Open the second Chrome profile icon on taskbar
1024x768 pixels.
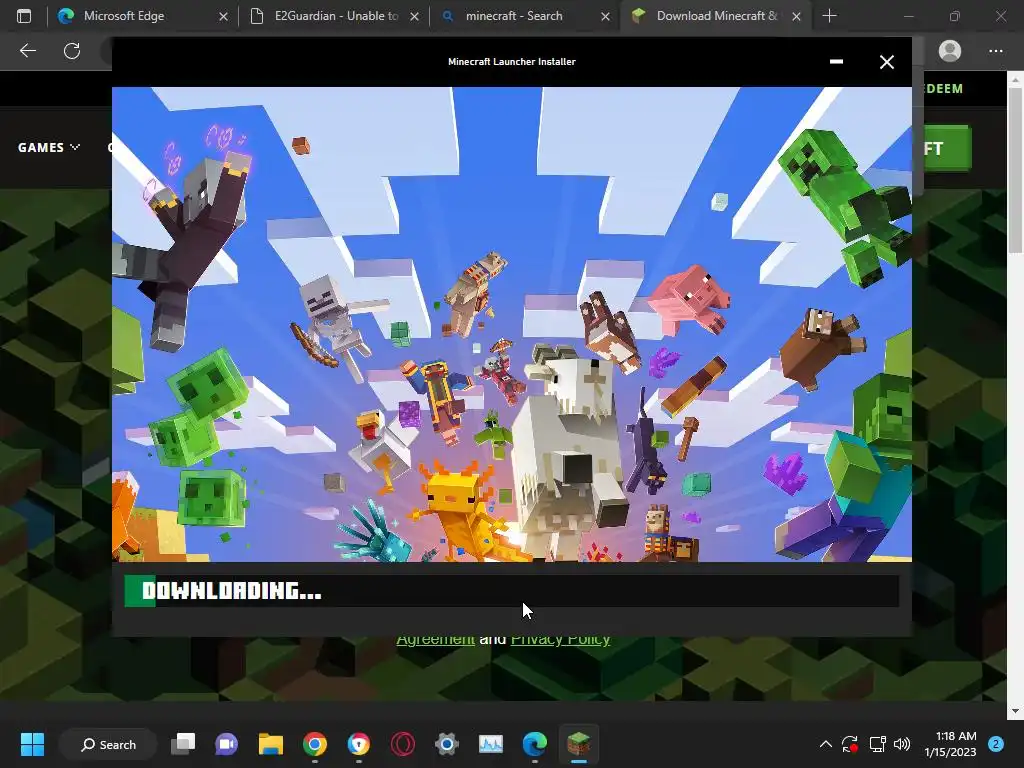coord(359,744)
